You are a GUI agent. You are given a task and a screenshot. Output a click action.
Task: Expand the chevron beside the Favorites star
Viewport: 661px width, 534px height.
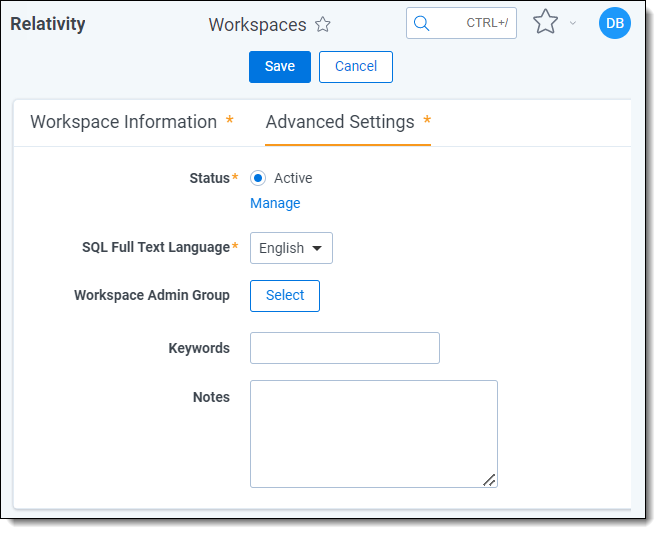coord(573,23)
